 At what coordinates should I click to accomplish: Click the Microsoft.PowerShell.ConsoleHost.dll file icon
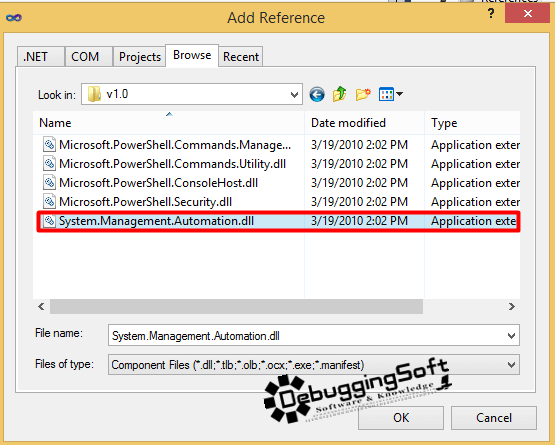pos(49,182)
